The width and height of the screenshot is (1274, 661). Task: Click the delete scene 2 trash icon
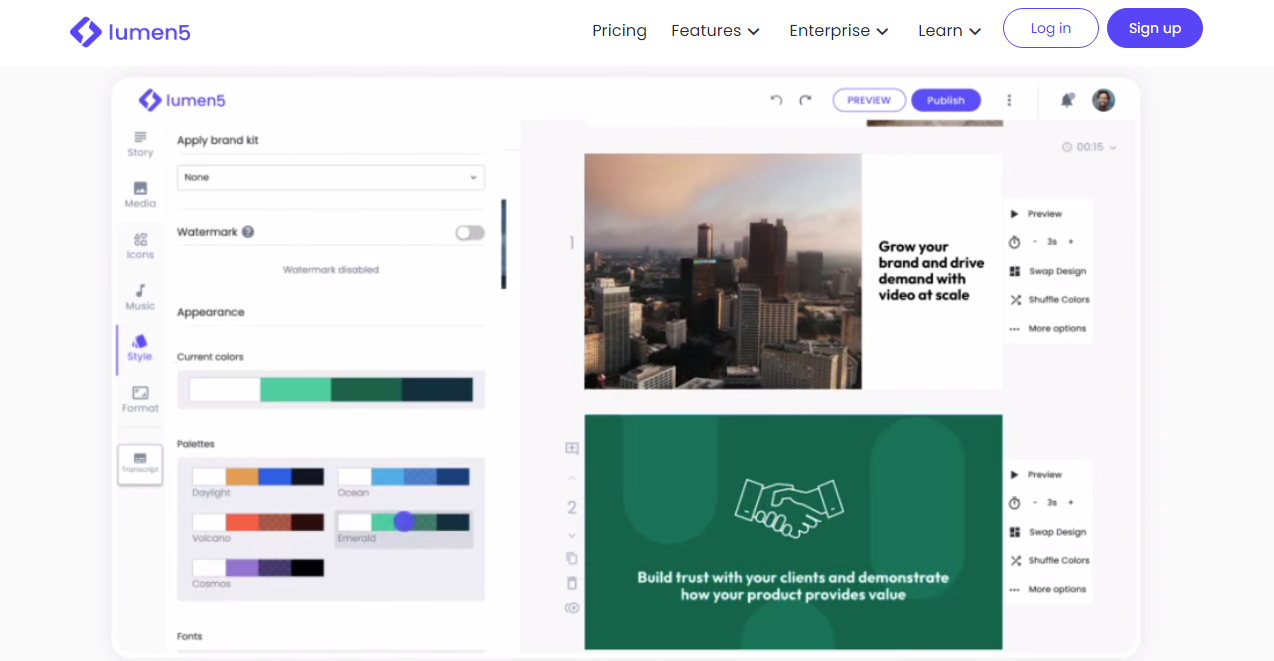point(572,583)
